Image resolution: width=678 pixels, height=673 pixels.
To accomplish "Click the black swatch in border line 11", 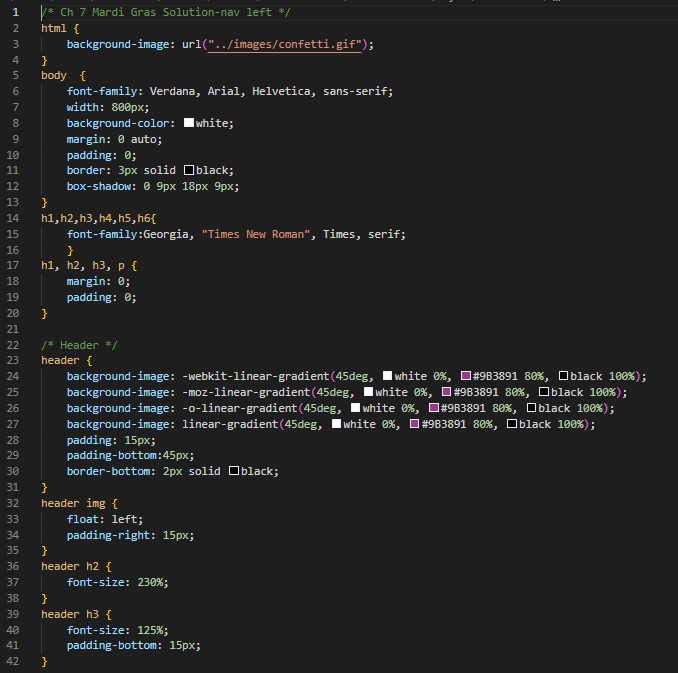I will point(189,170).
